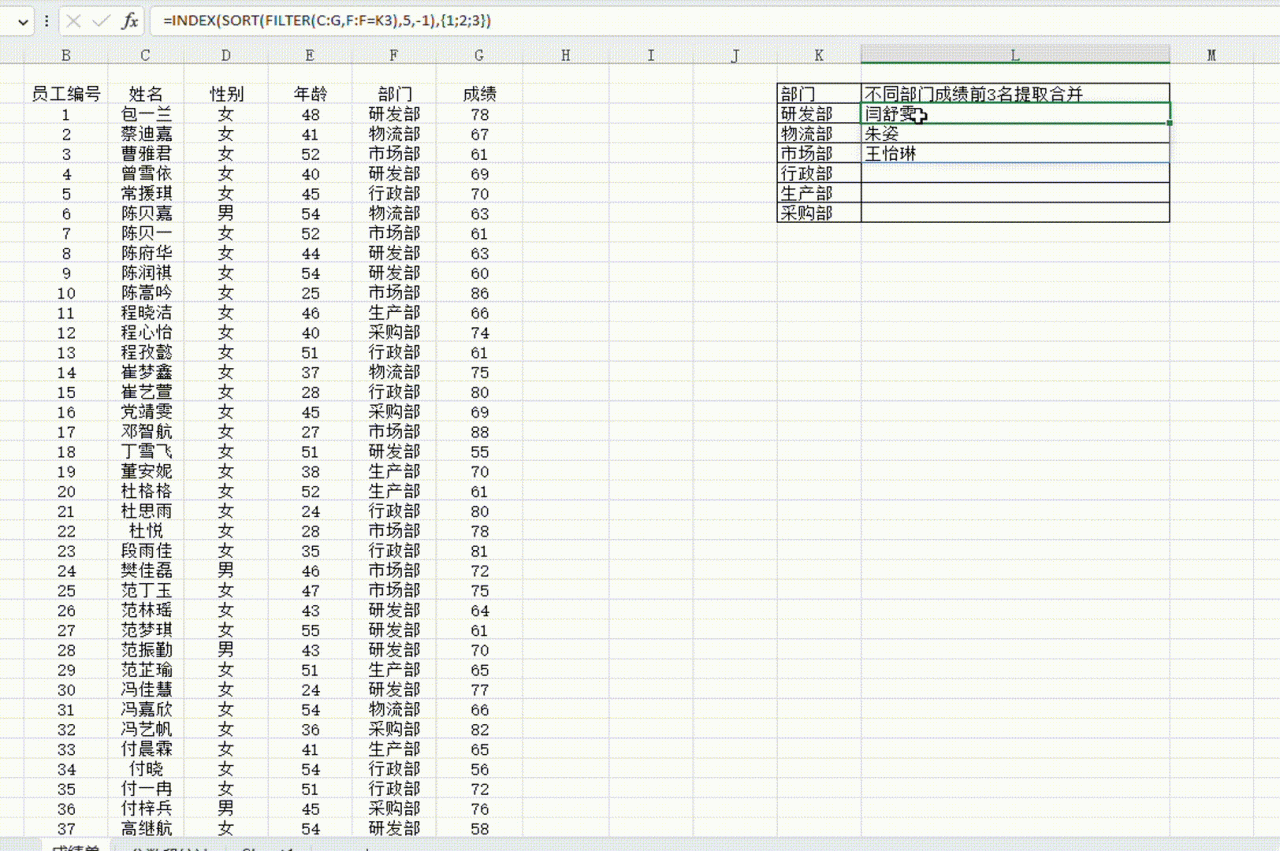Select column C header

pos(146,56)
